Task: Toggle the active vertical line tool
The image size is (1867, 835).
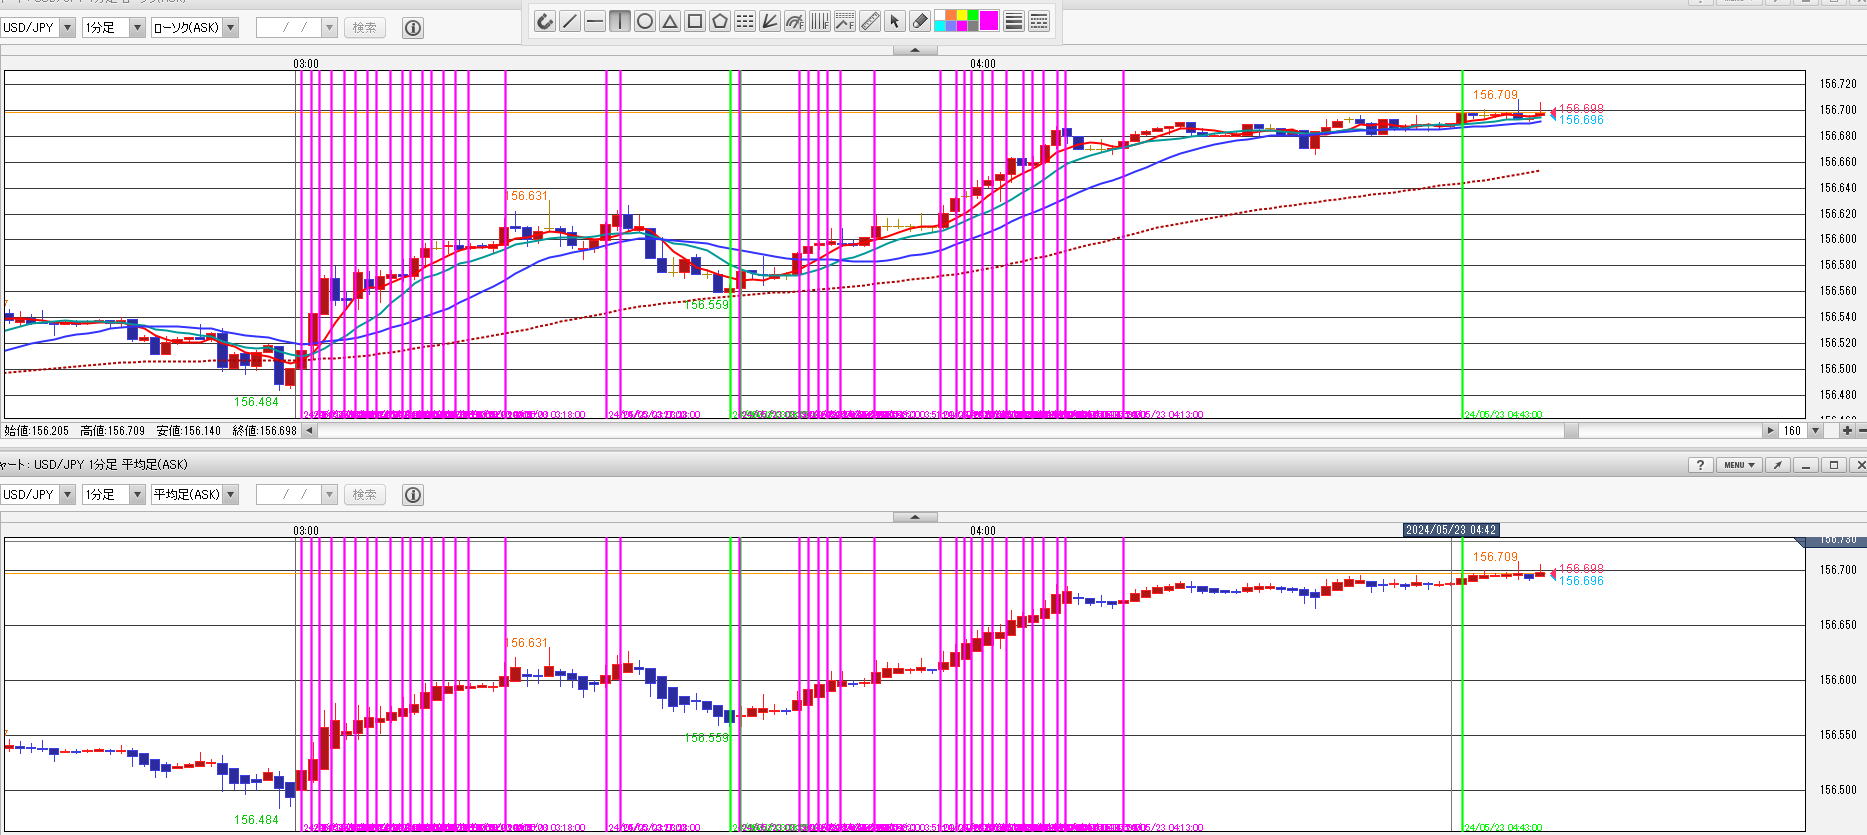Action: pyautogui.click(x=619, y=21)
